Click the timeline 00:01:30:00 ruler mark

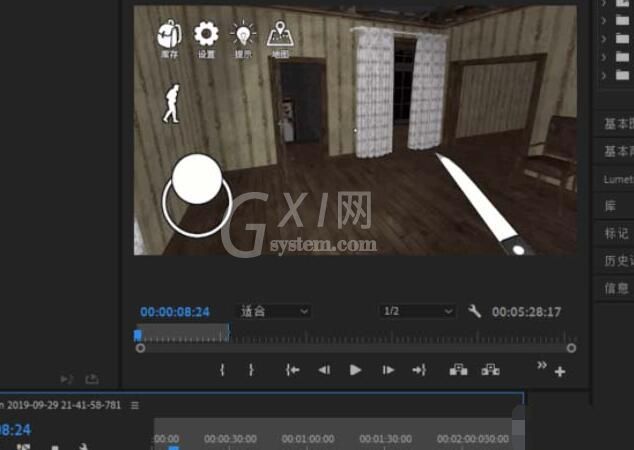coord(385,439)
